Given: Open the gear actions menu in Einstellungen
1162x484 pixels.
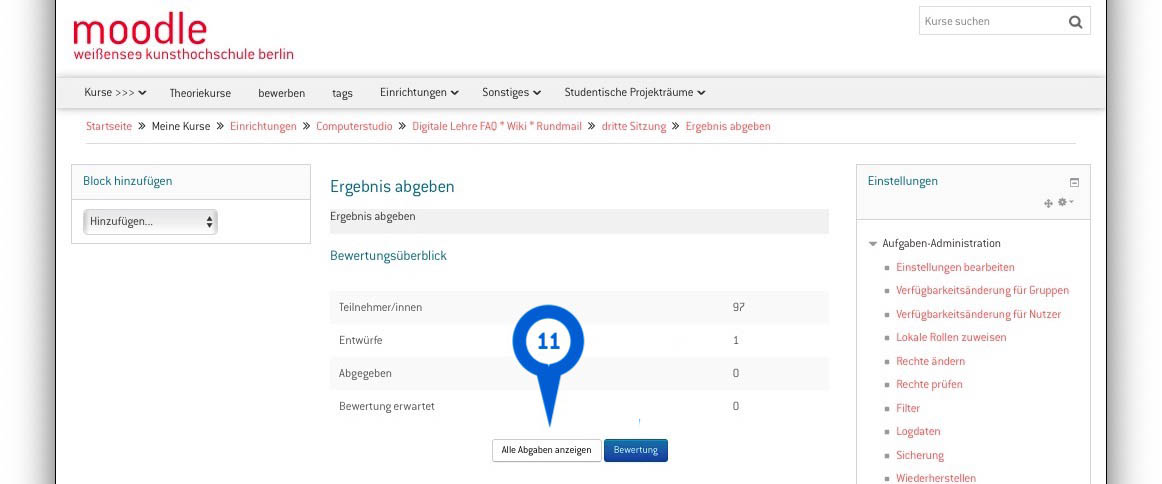Looking at the screenshot, I should point(1065,202).
